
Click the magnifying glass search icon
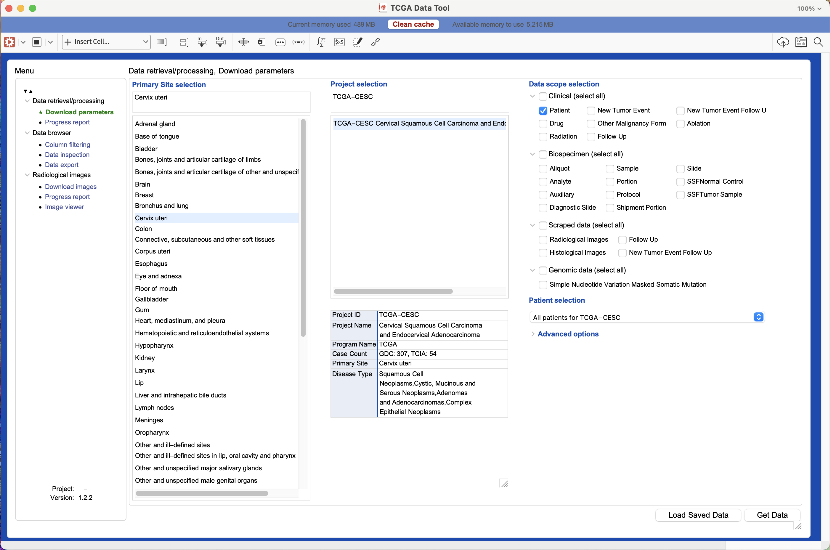click(818, 42)
